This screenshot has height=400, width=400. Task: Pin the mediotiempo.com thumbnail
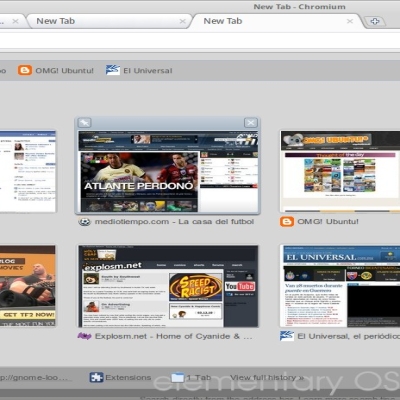pyautogui.click(x=85, y=123)
